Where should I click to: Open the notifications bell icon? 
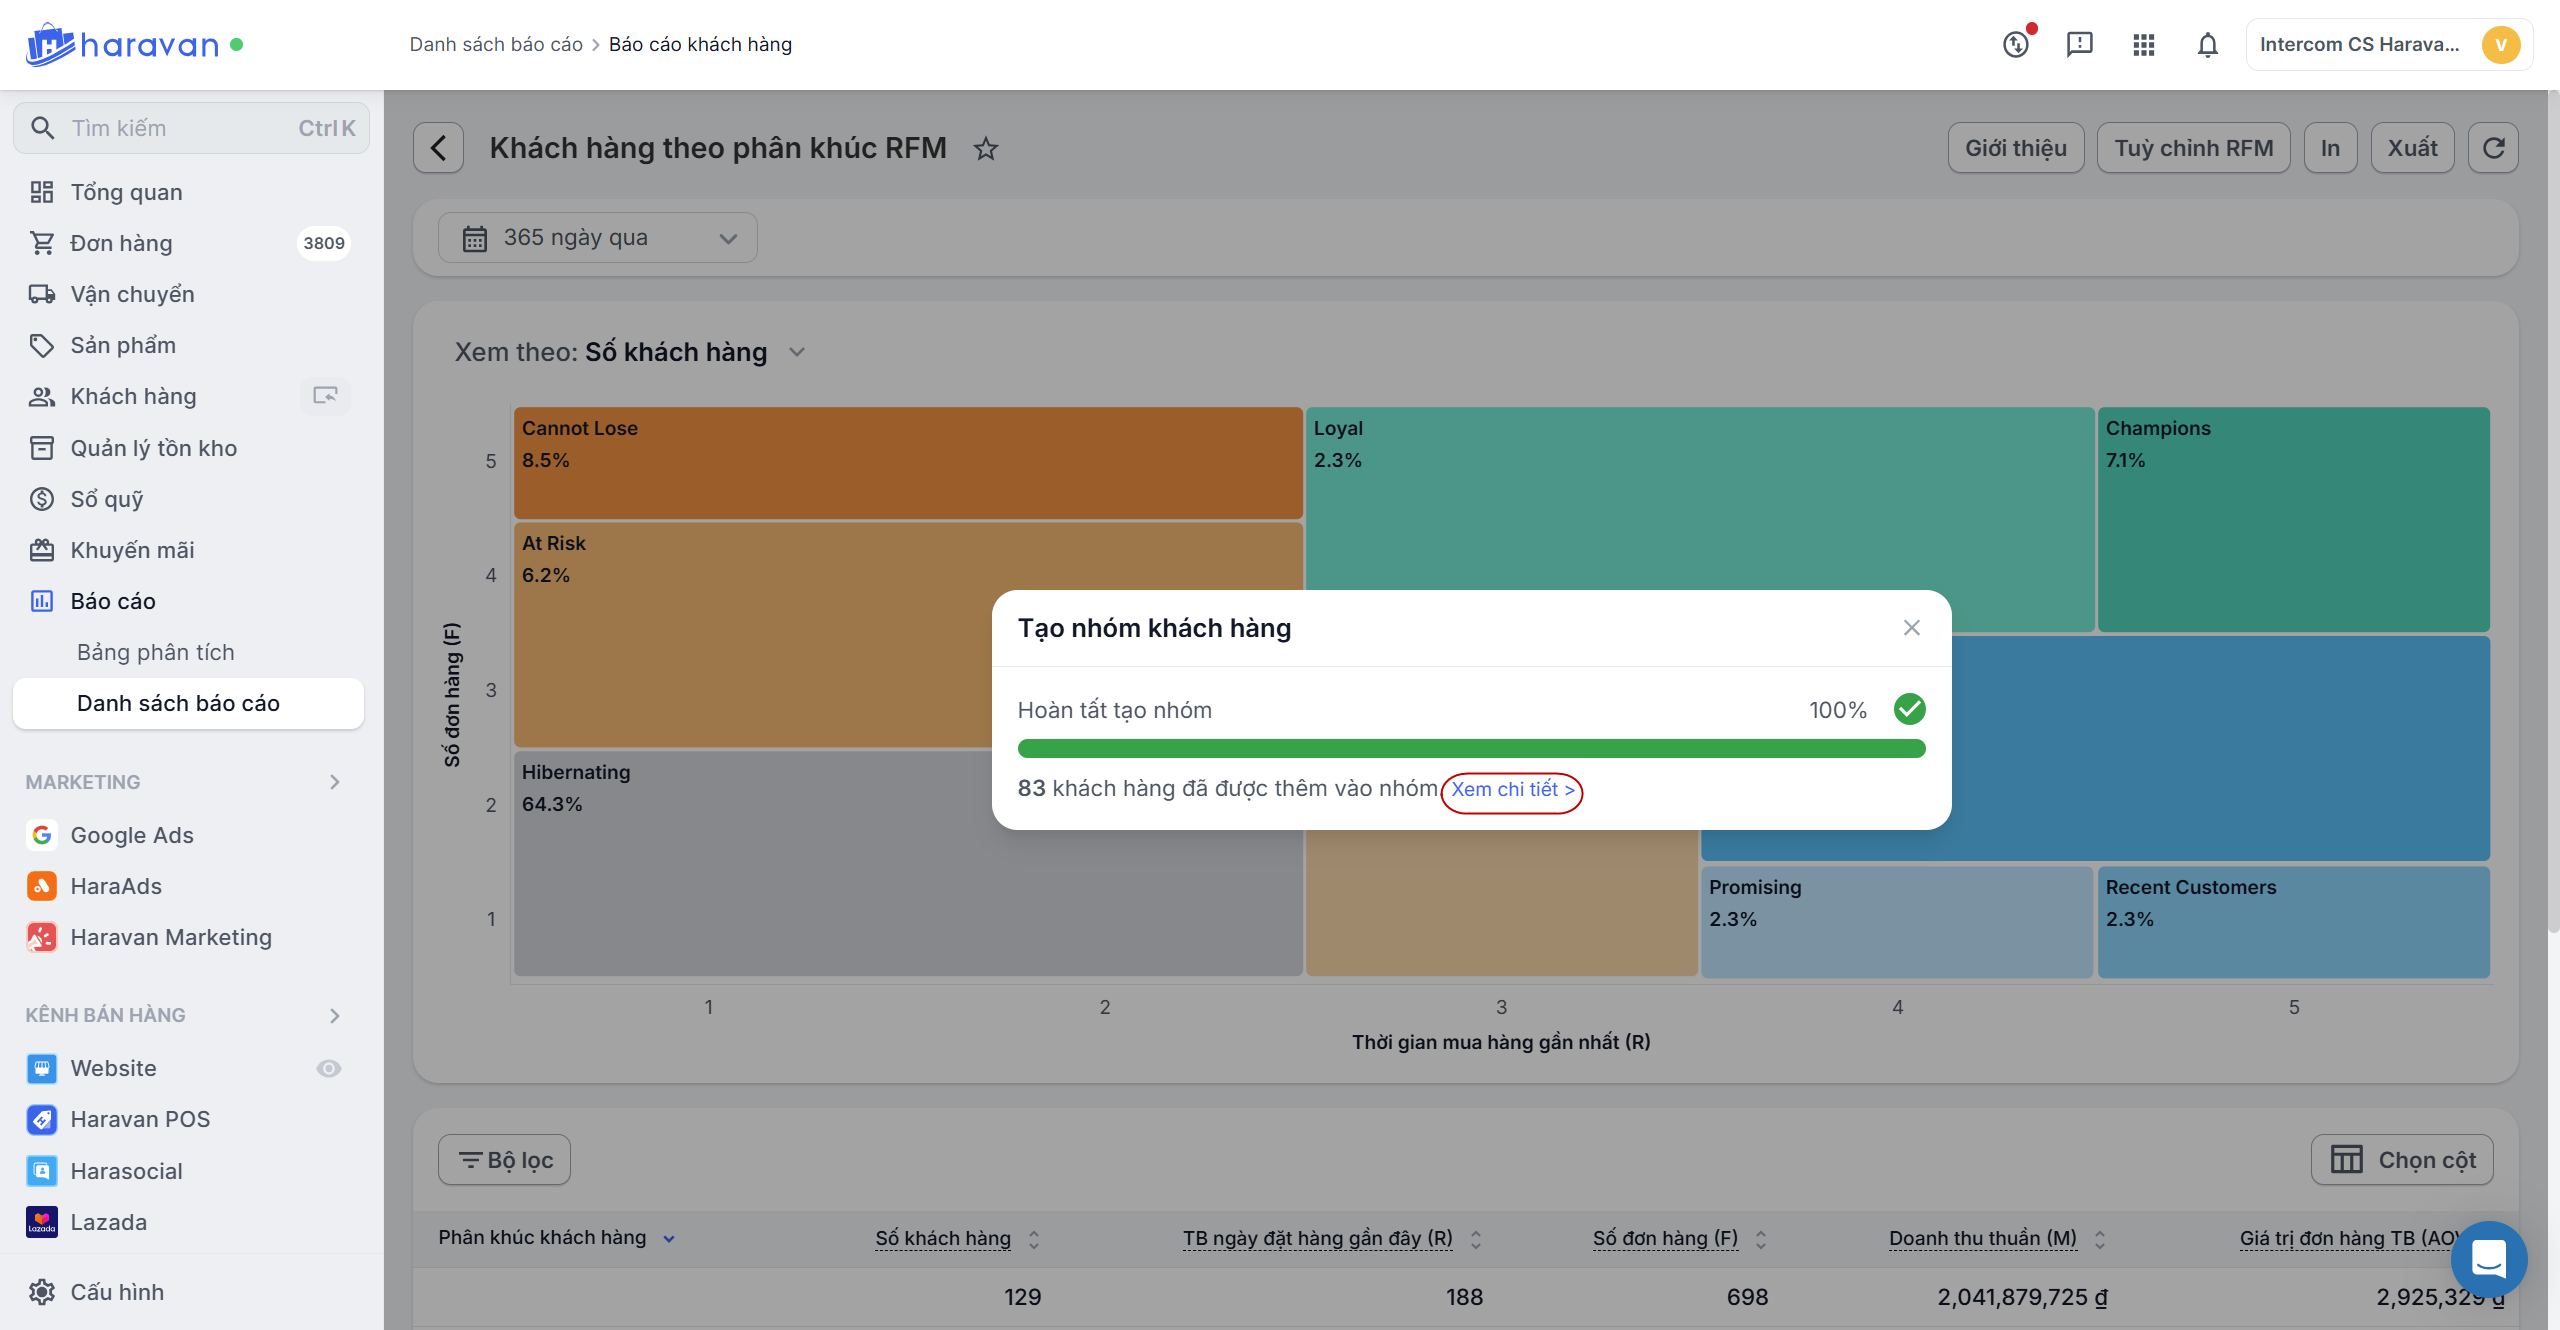[x=2207, y=45]
